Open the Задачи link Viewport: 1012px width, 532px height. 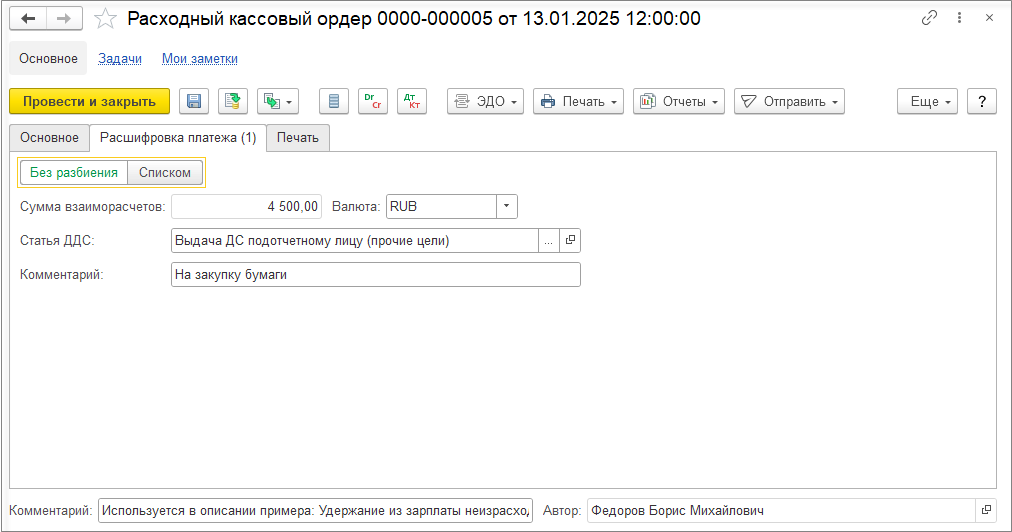(x=120, y=59)
